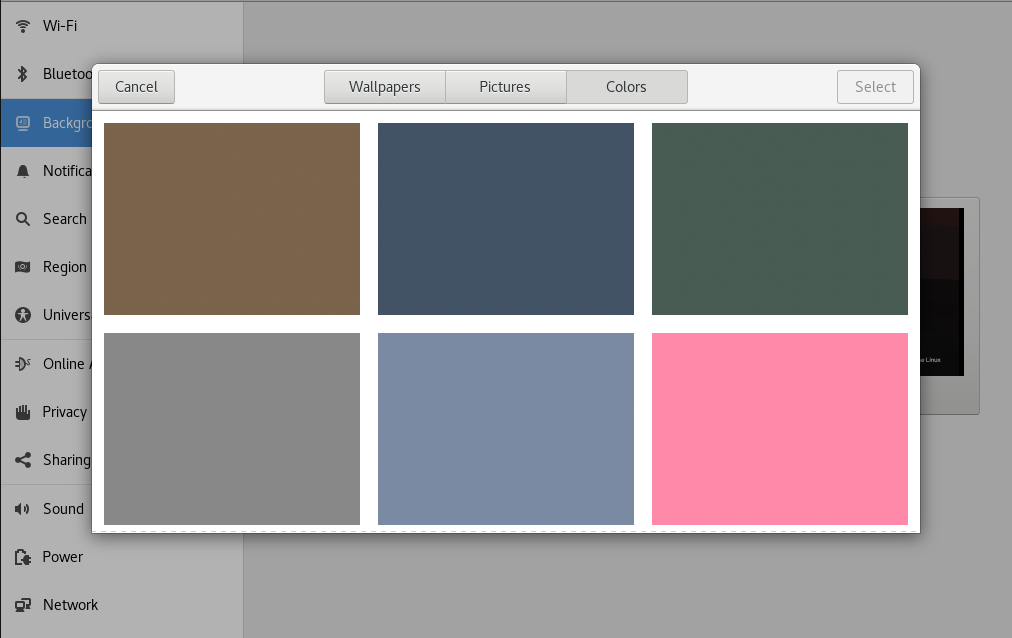The width and height of the screenshot is (1012, 638).
Task: Click the Background monitor icon in sidebar
Action: coord(23,123)
